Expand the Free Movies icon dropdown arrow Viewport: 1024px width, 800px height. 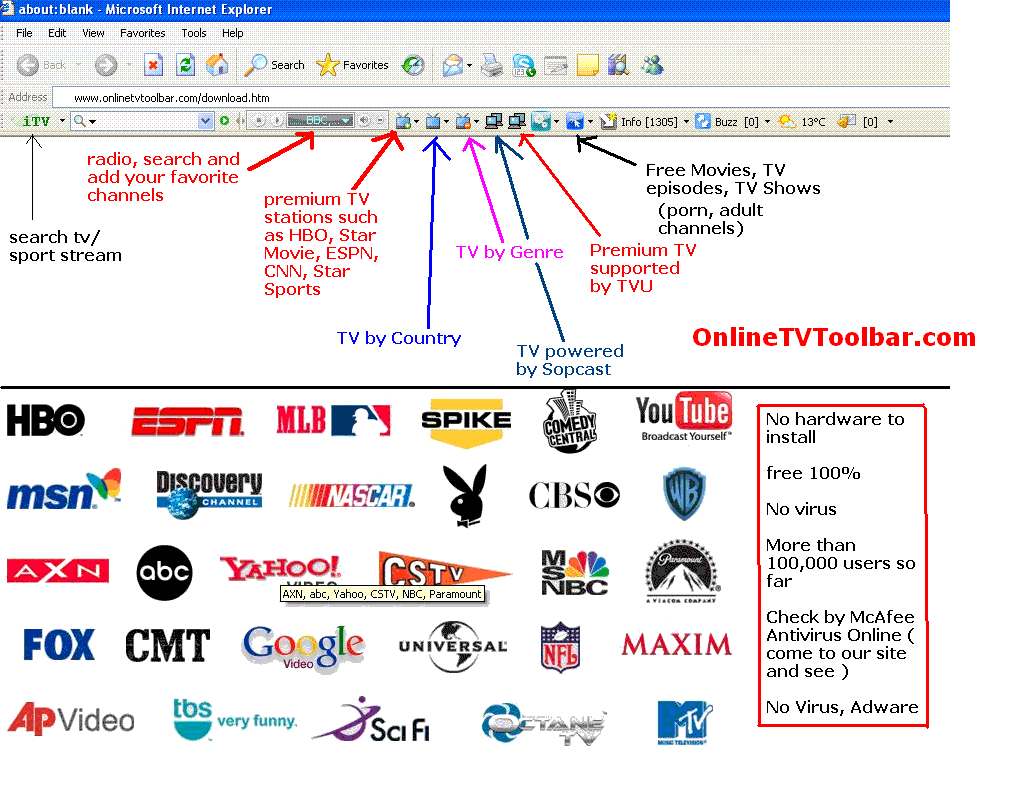590,121
